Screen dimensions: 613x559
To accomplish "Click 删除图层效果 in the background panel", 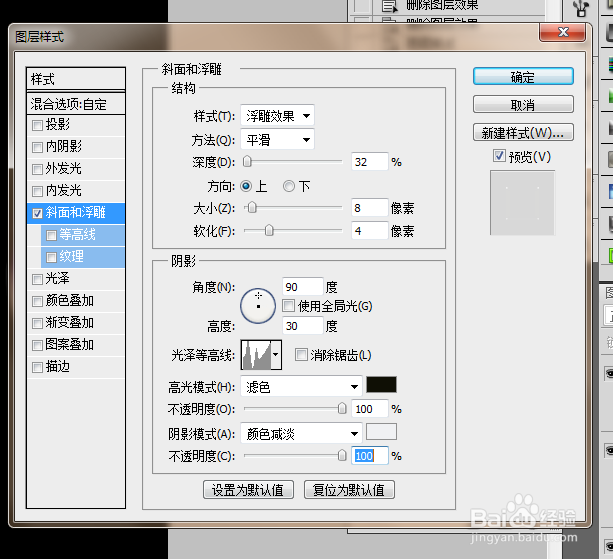I will point(442,5).
